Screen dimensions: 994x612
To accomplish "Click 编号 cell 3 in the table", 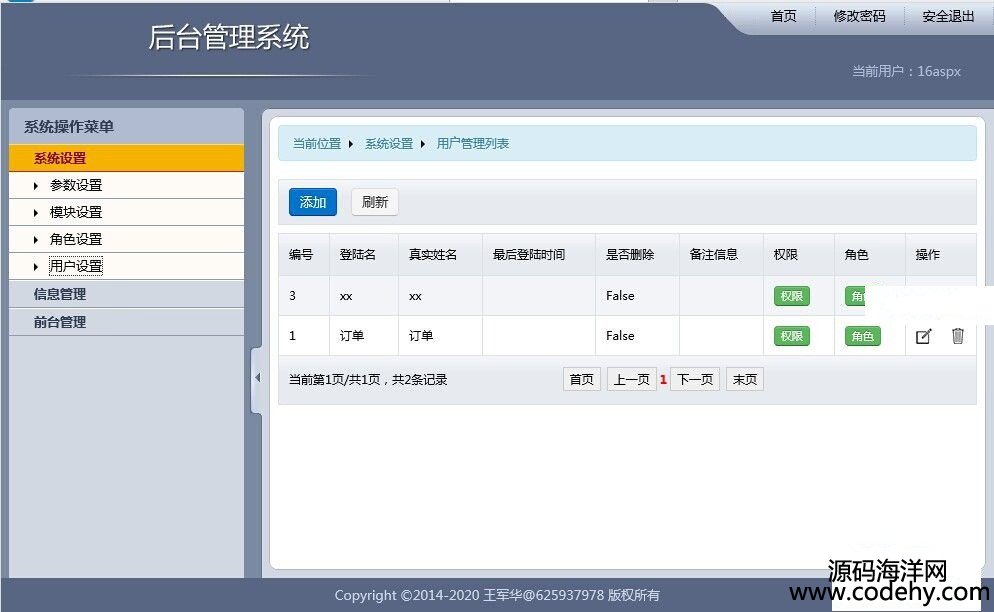I will (x=292, y=296).
